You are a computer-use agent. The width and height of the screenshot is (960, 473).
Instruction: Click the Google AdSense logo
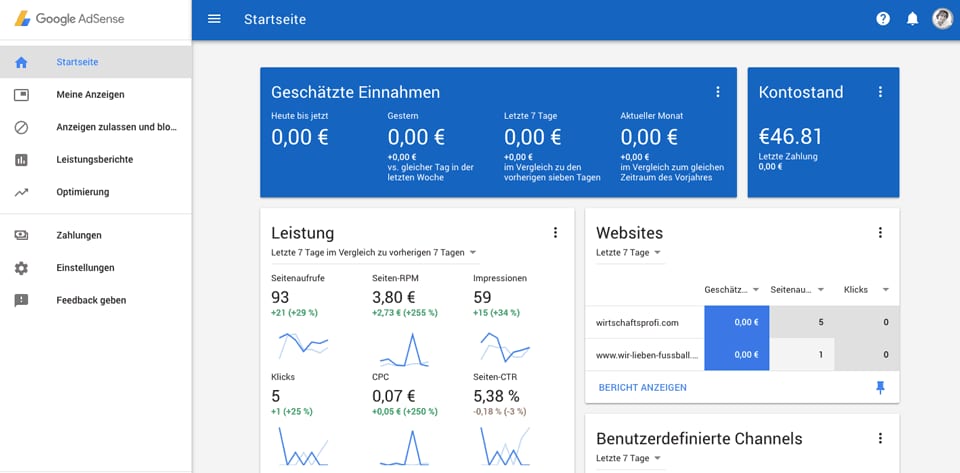(x=69, y=19)
